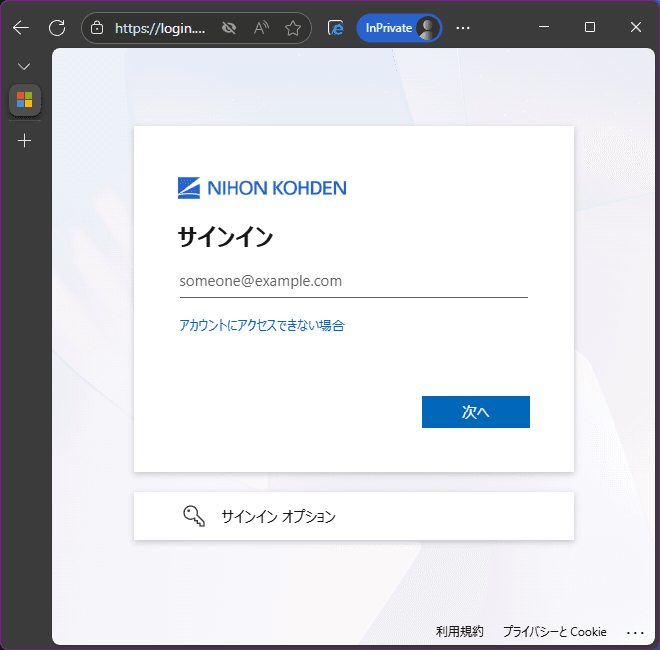Click the 次へ button
This screenshot has height=650, width=660.
tap(476, 412)
